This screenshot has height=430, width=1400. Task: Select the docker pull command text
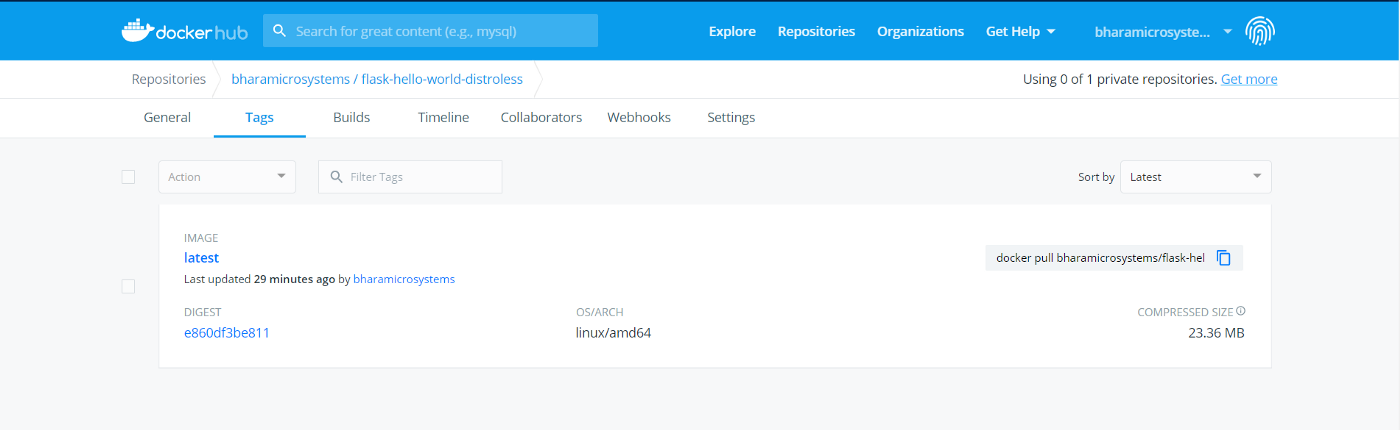tap(1100, 258)
